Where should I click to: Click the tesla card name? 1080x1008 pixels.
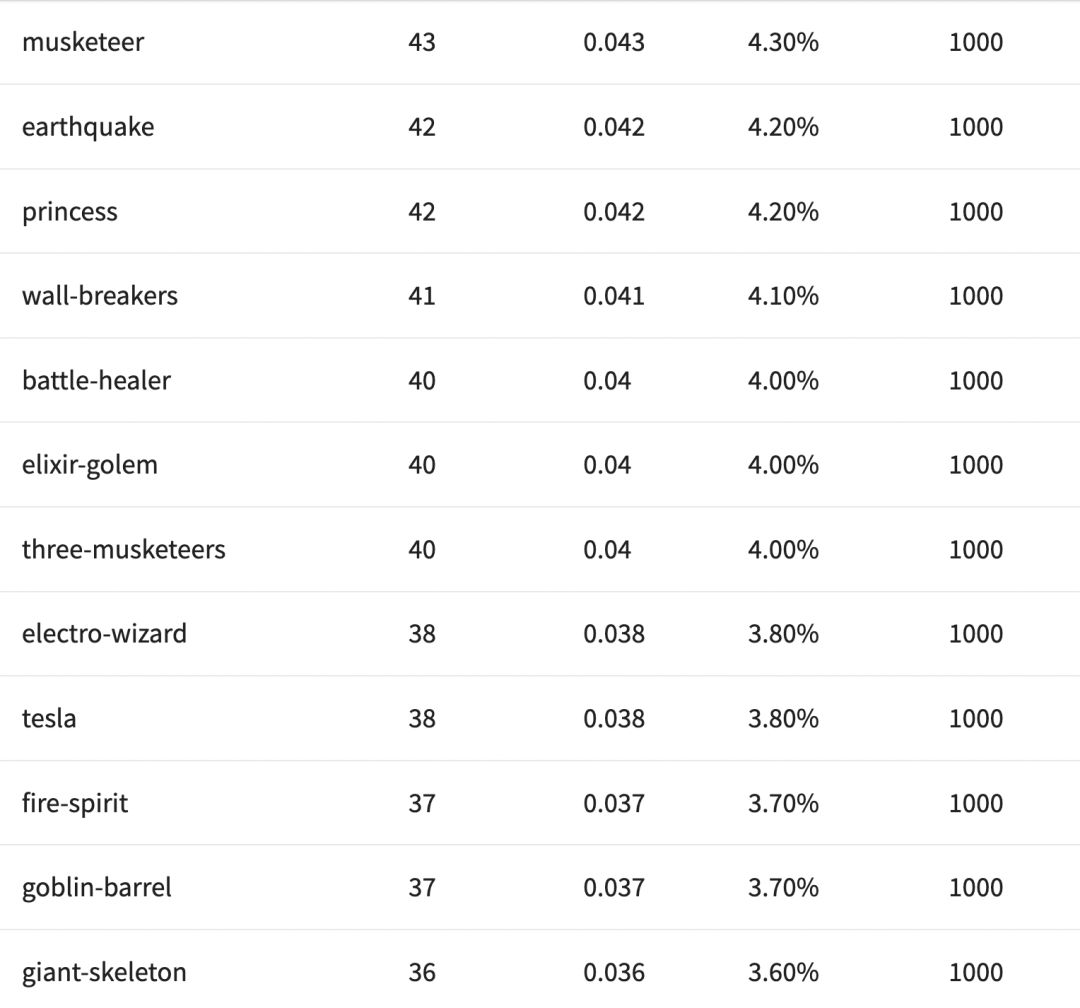pos(49,719)
